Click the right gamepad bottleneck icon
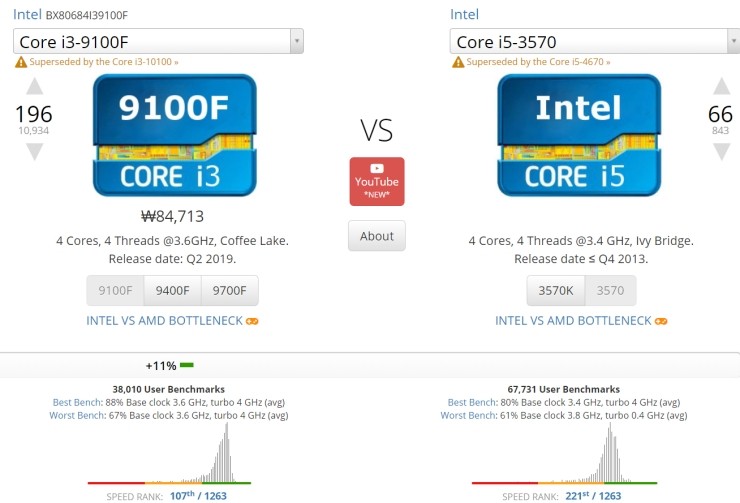The width and height of the screenshot is (740, 503). point(661,321)
